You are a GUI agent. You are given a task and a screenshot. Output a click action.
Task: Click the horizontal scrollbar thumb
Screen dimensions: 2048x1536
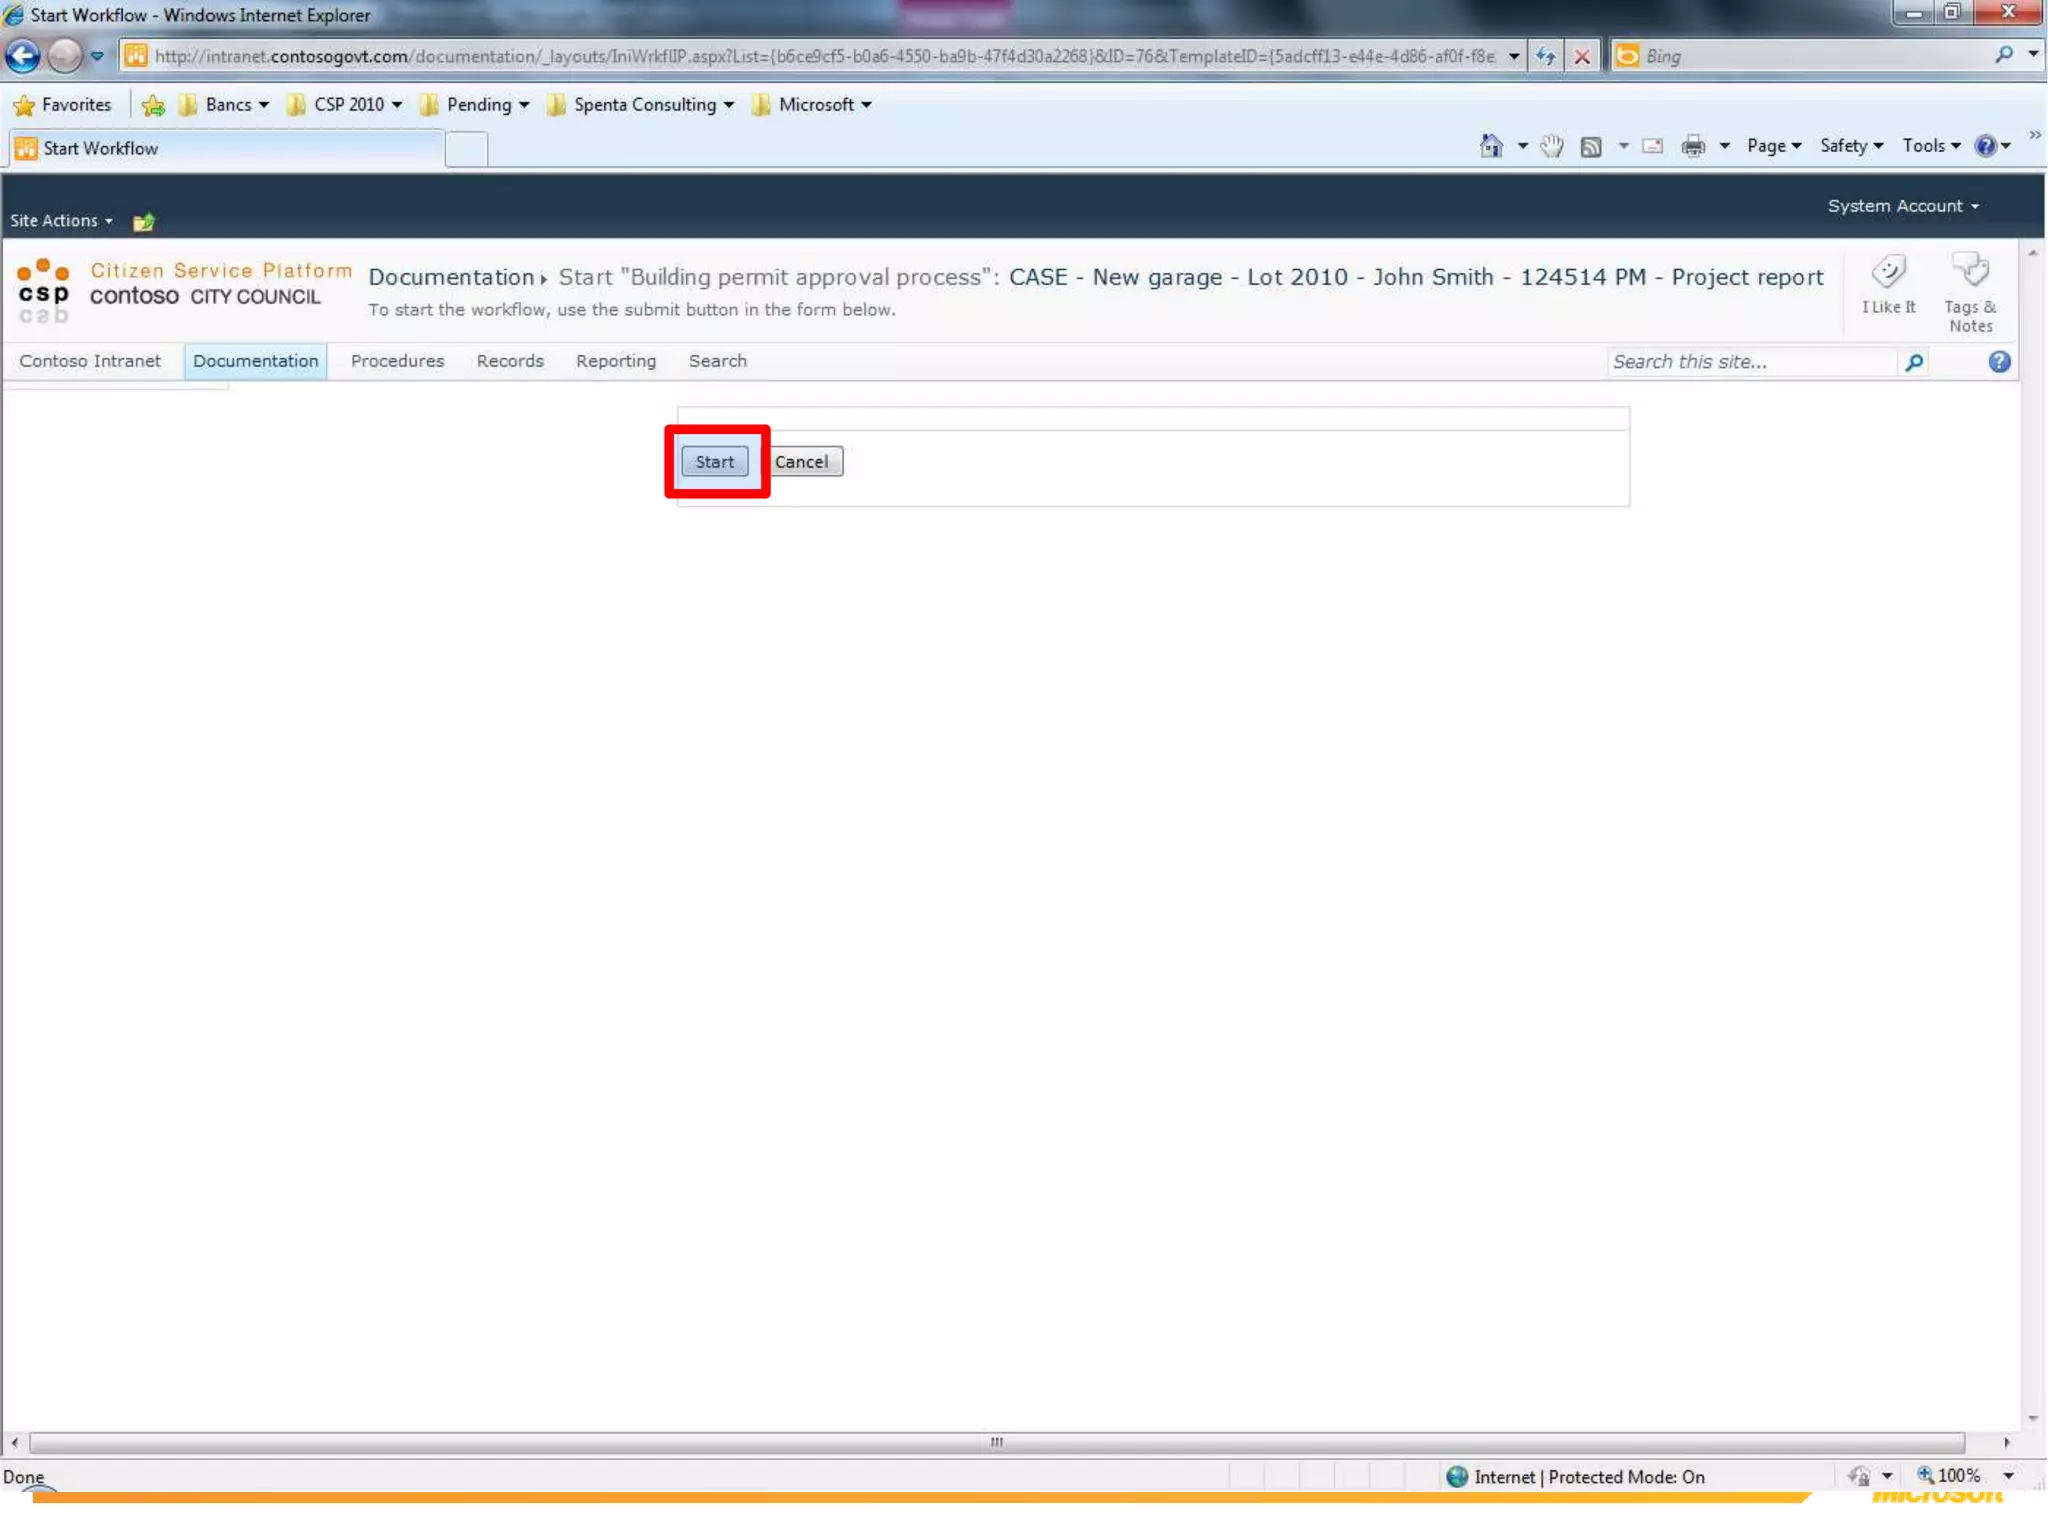pos(996,1442)
